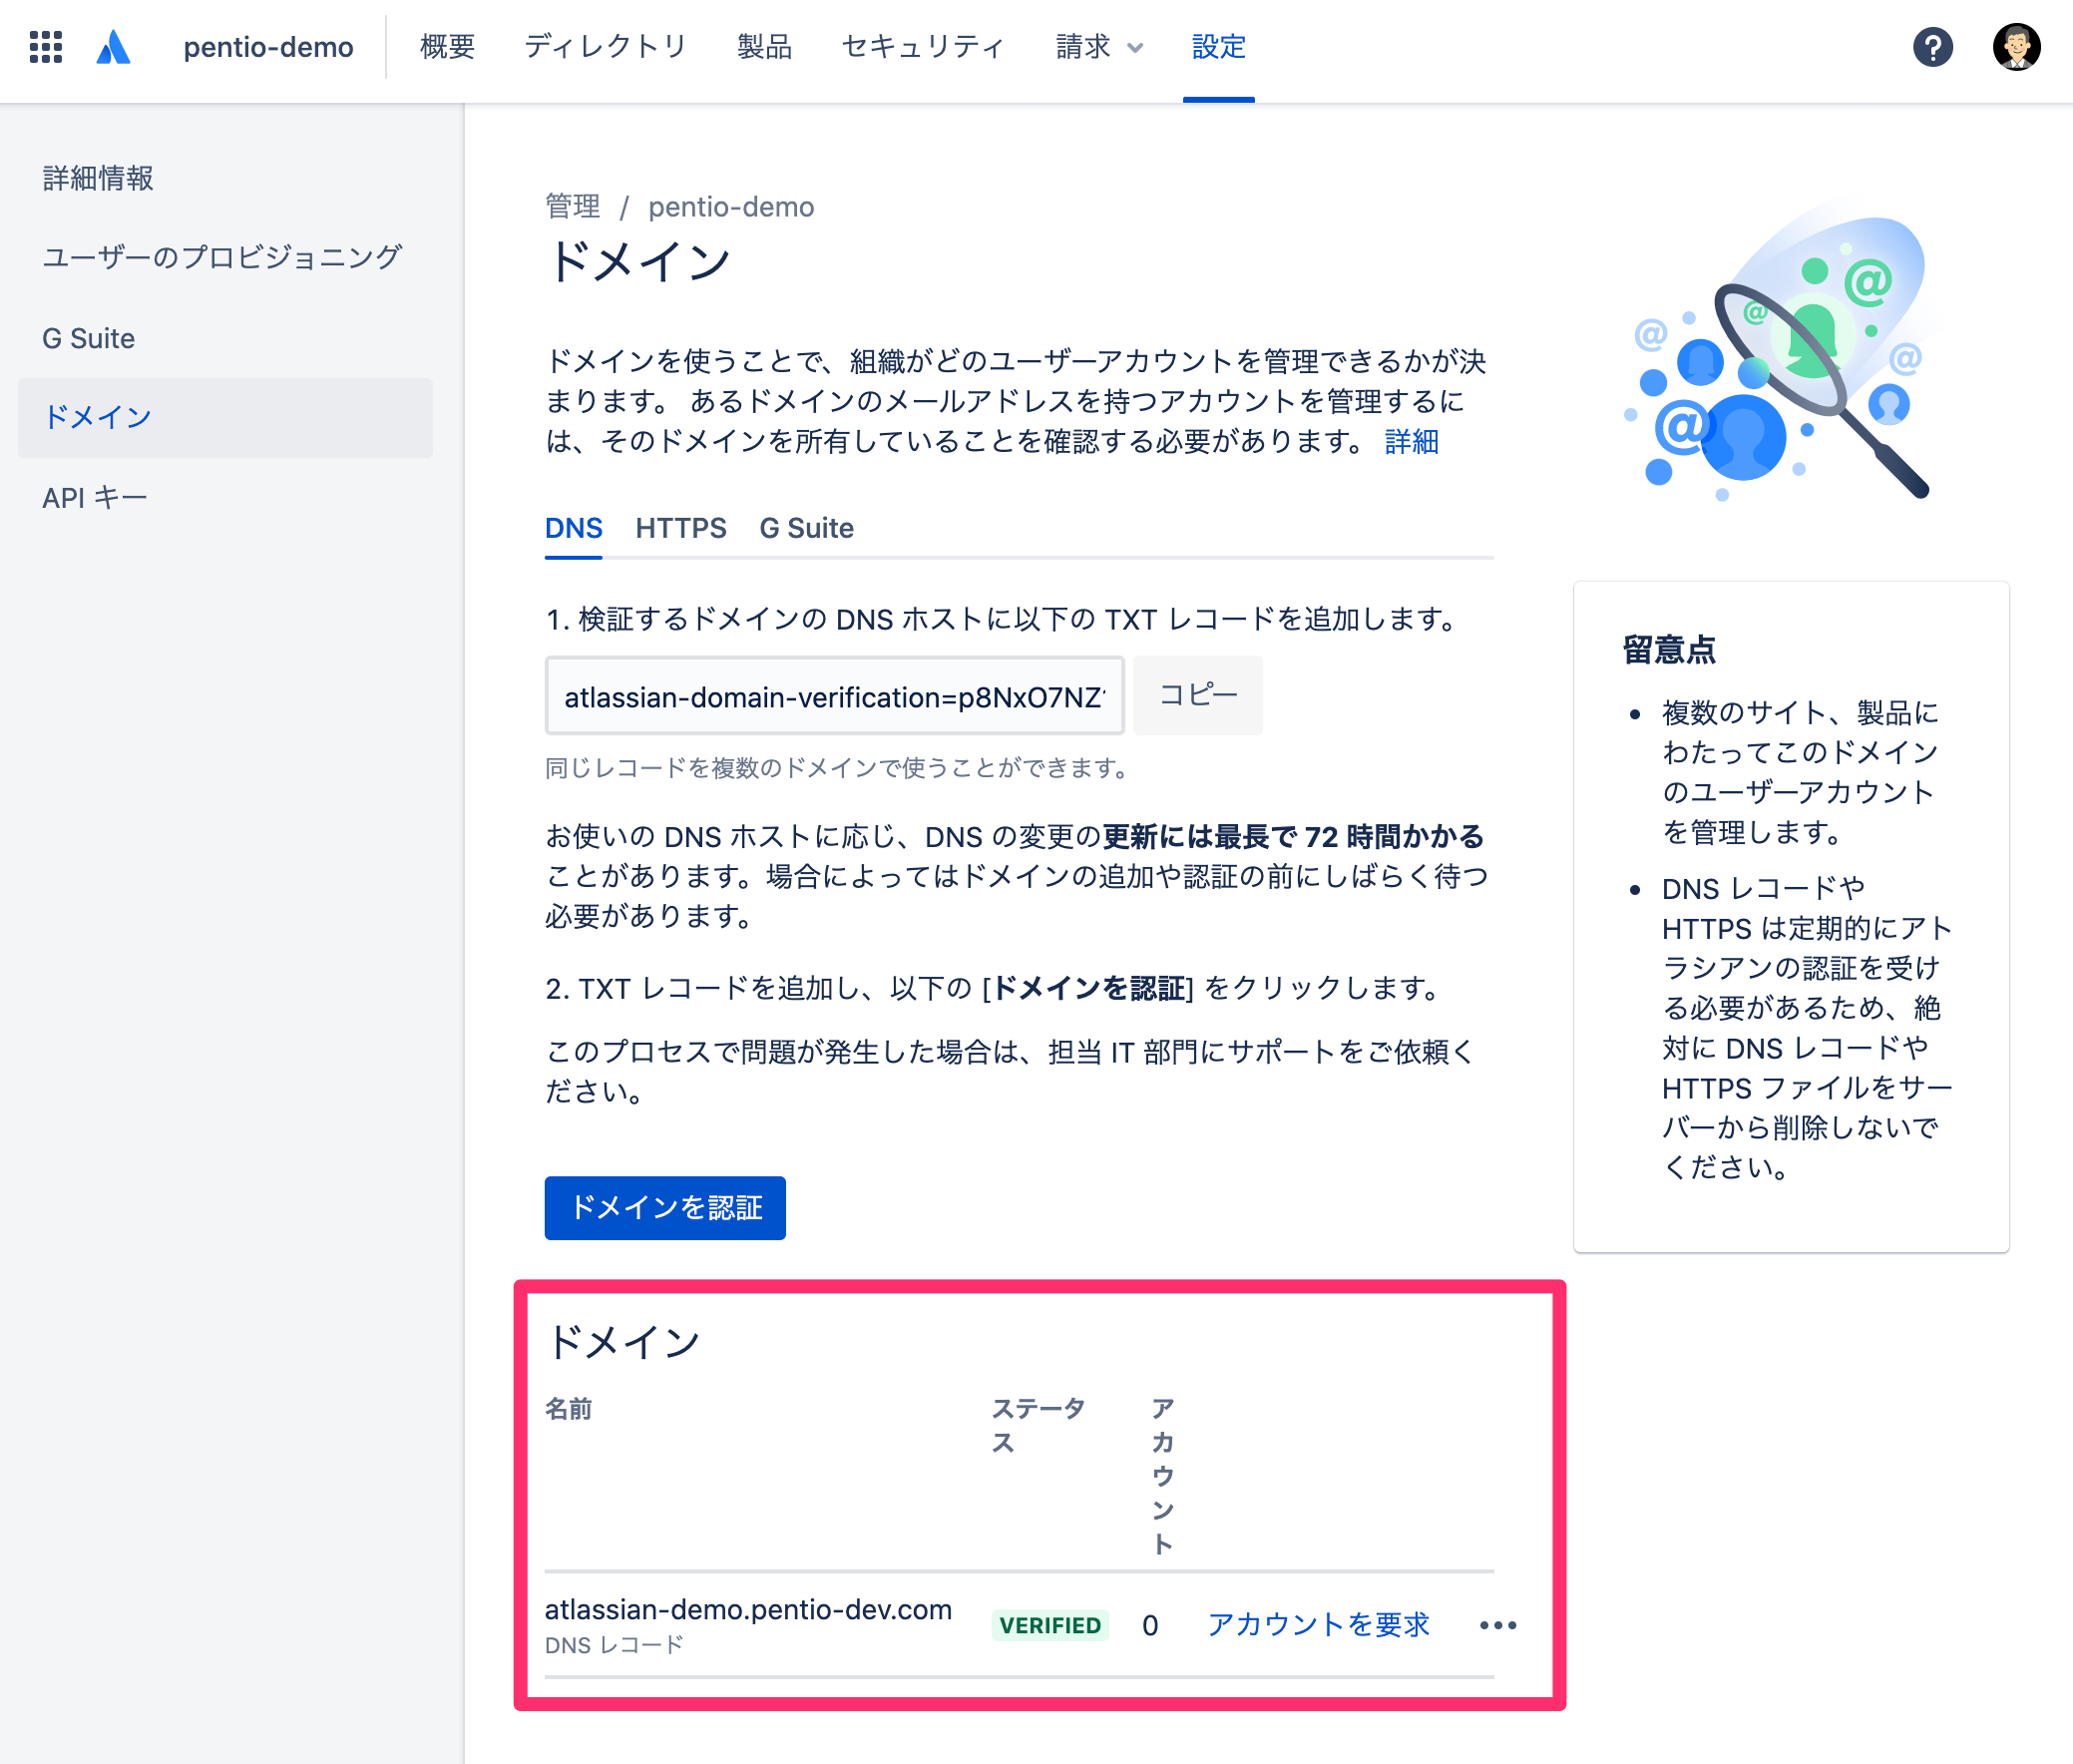The image size is (2073, 1764).
Task: Open the help question mark icon
Action: [1932, 47]
